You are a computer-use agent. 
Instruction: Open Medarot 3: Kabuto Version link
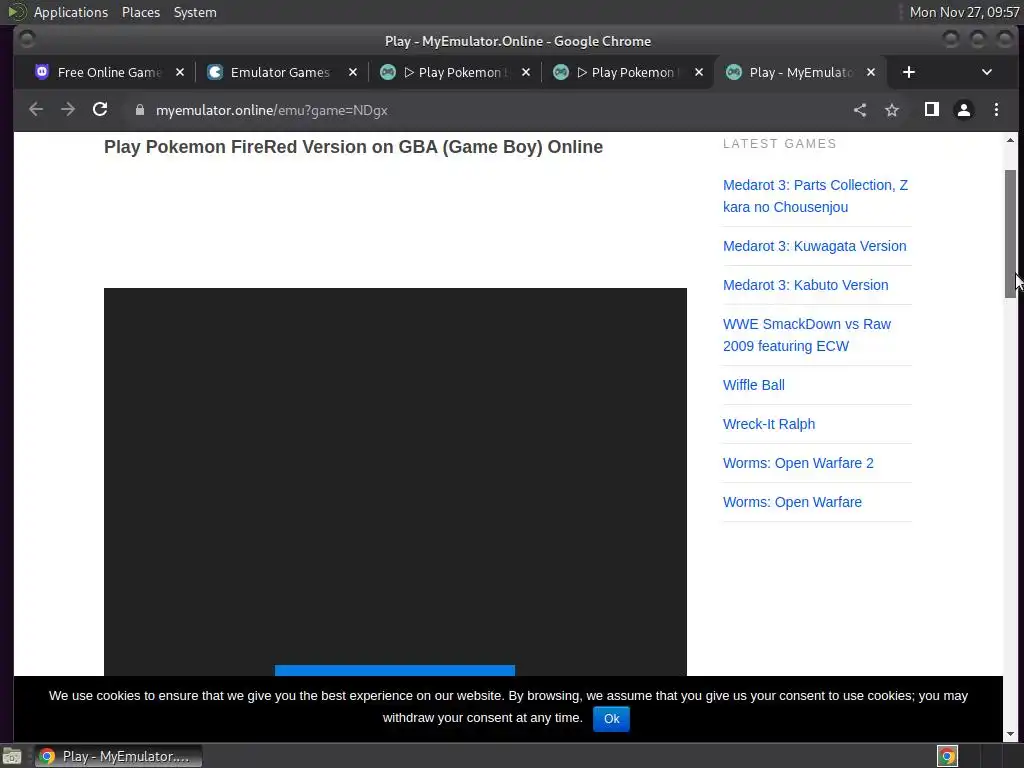805,285
